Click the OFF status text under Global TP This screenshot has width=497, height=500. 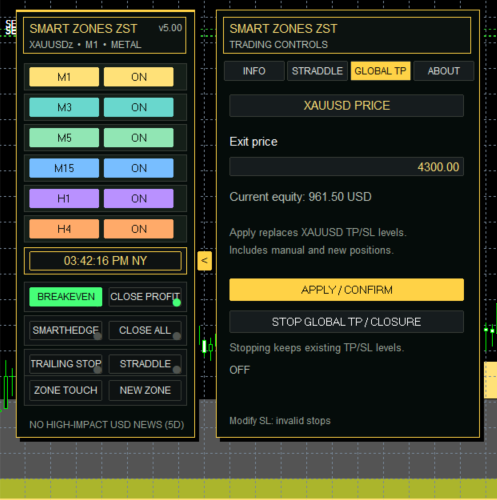[x=240, y=370]
